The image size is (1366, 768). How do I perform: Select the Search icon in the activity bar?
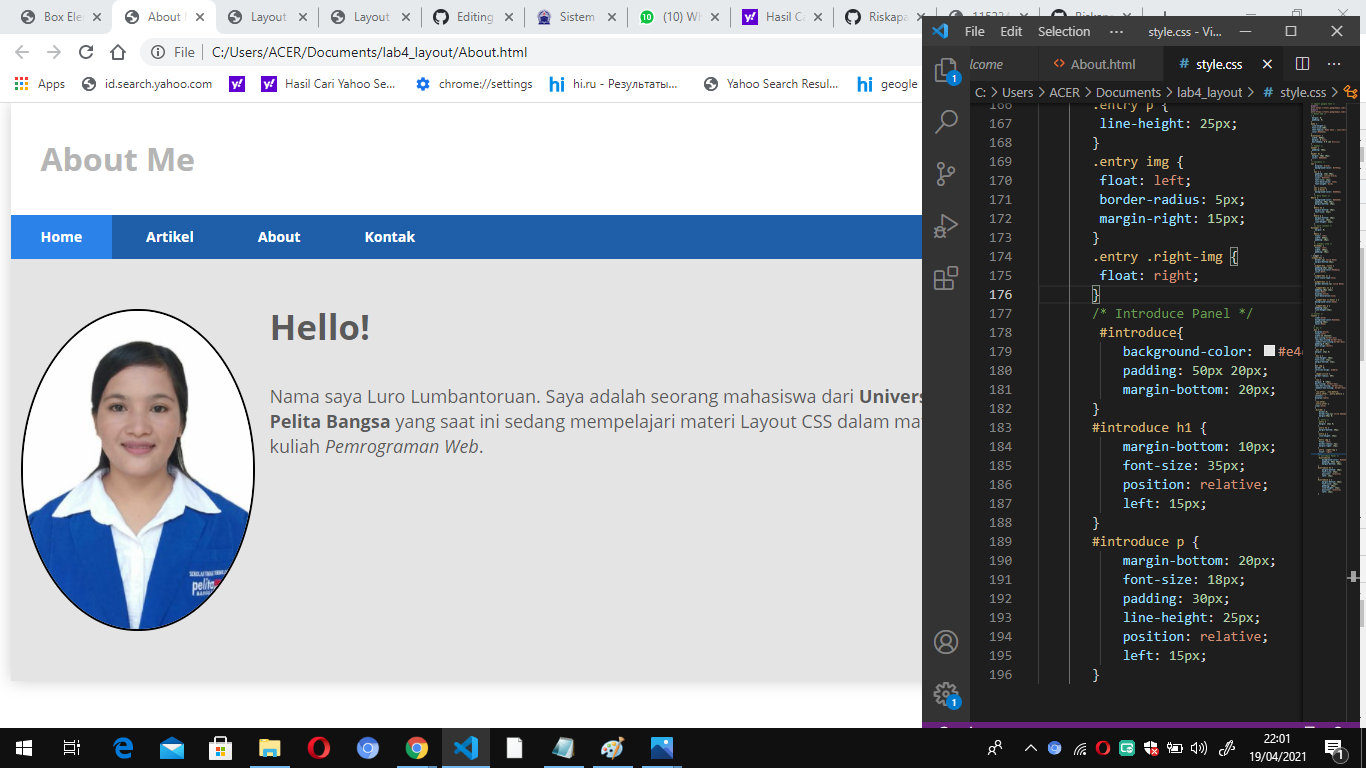coord(947,121)
